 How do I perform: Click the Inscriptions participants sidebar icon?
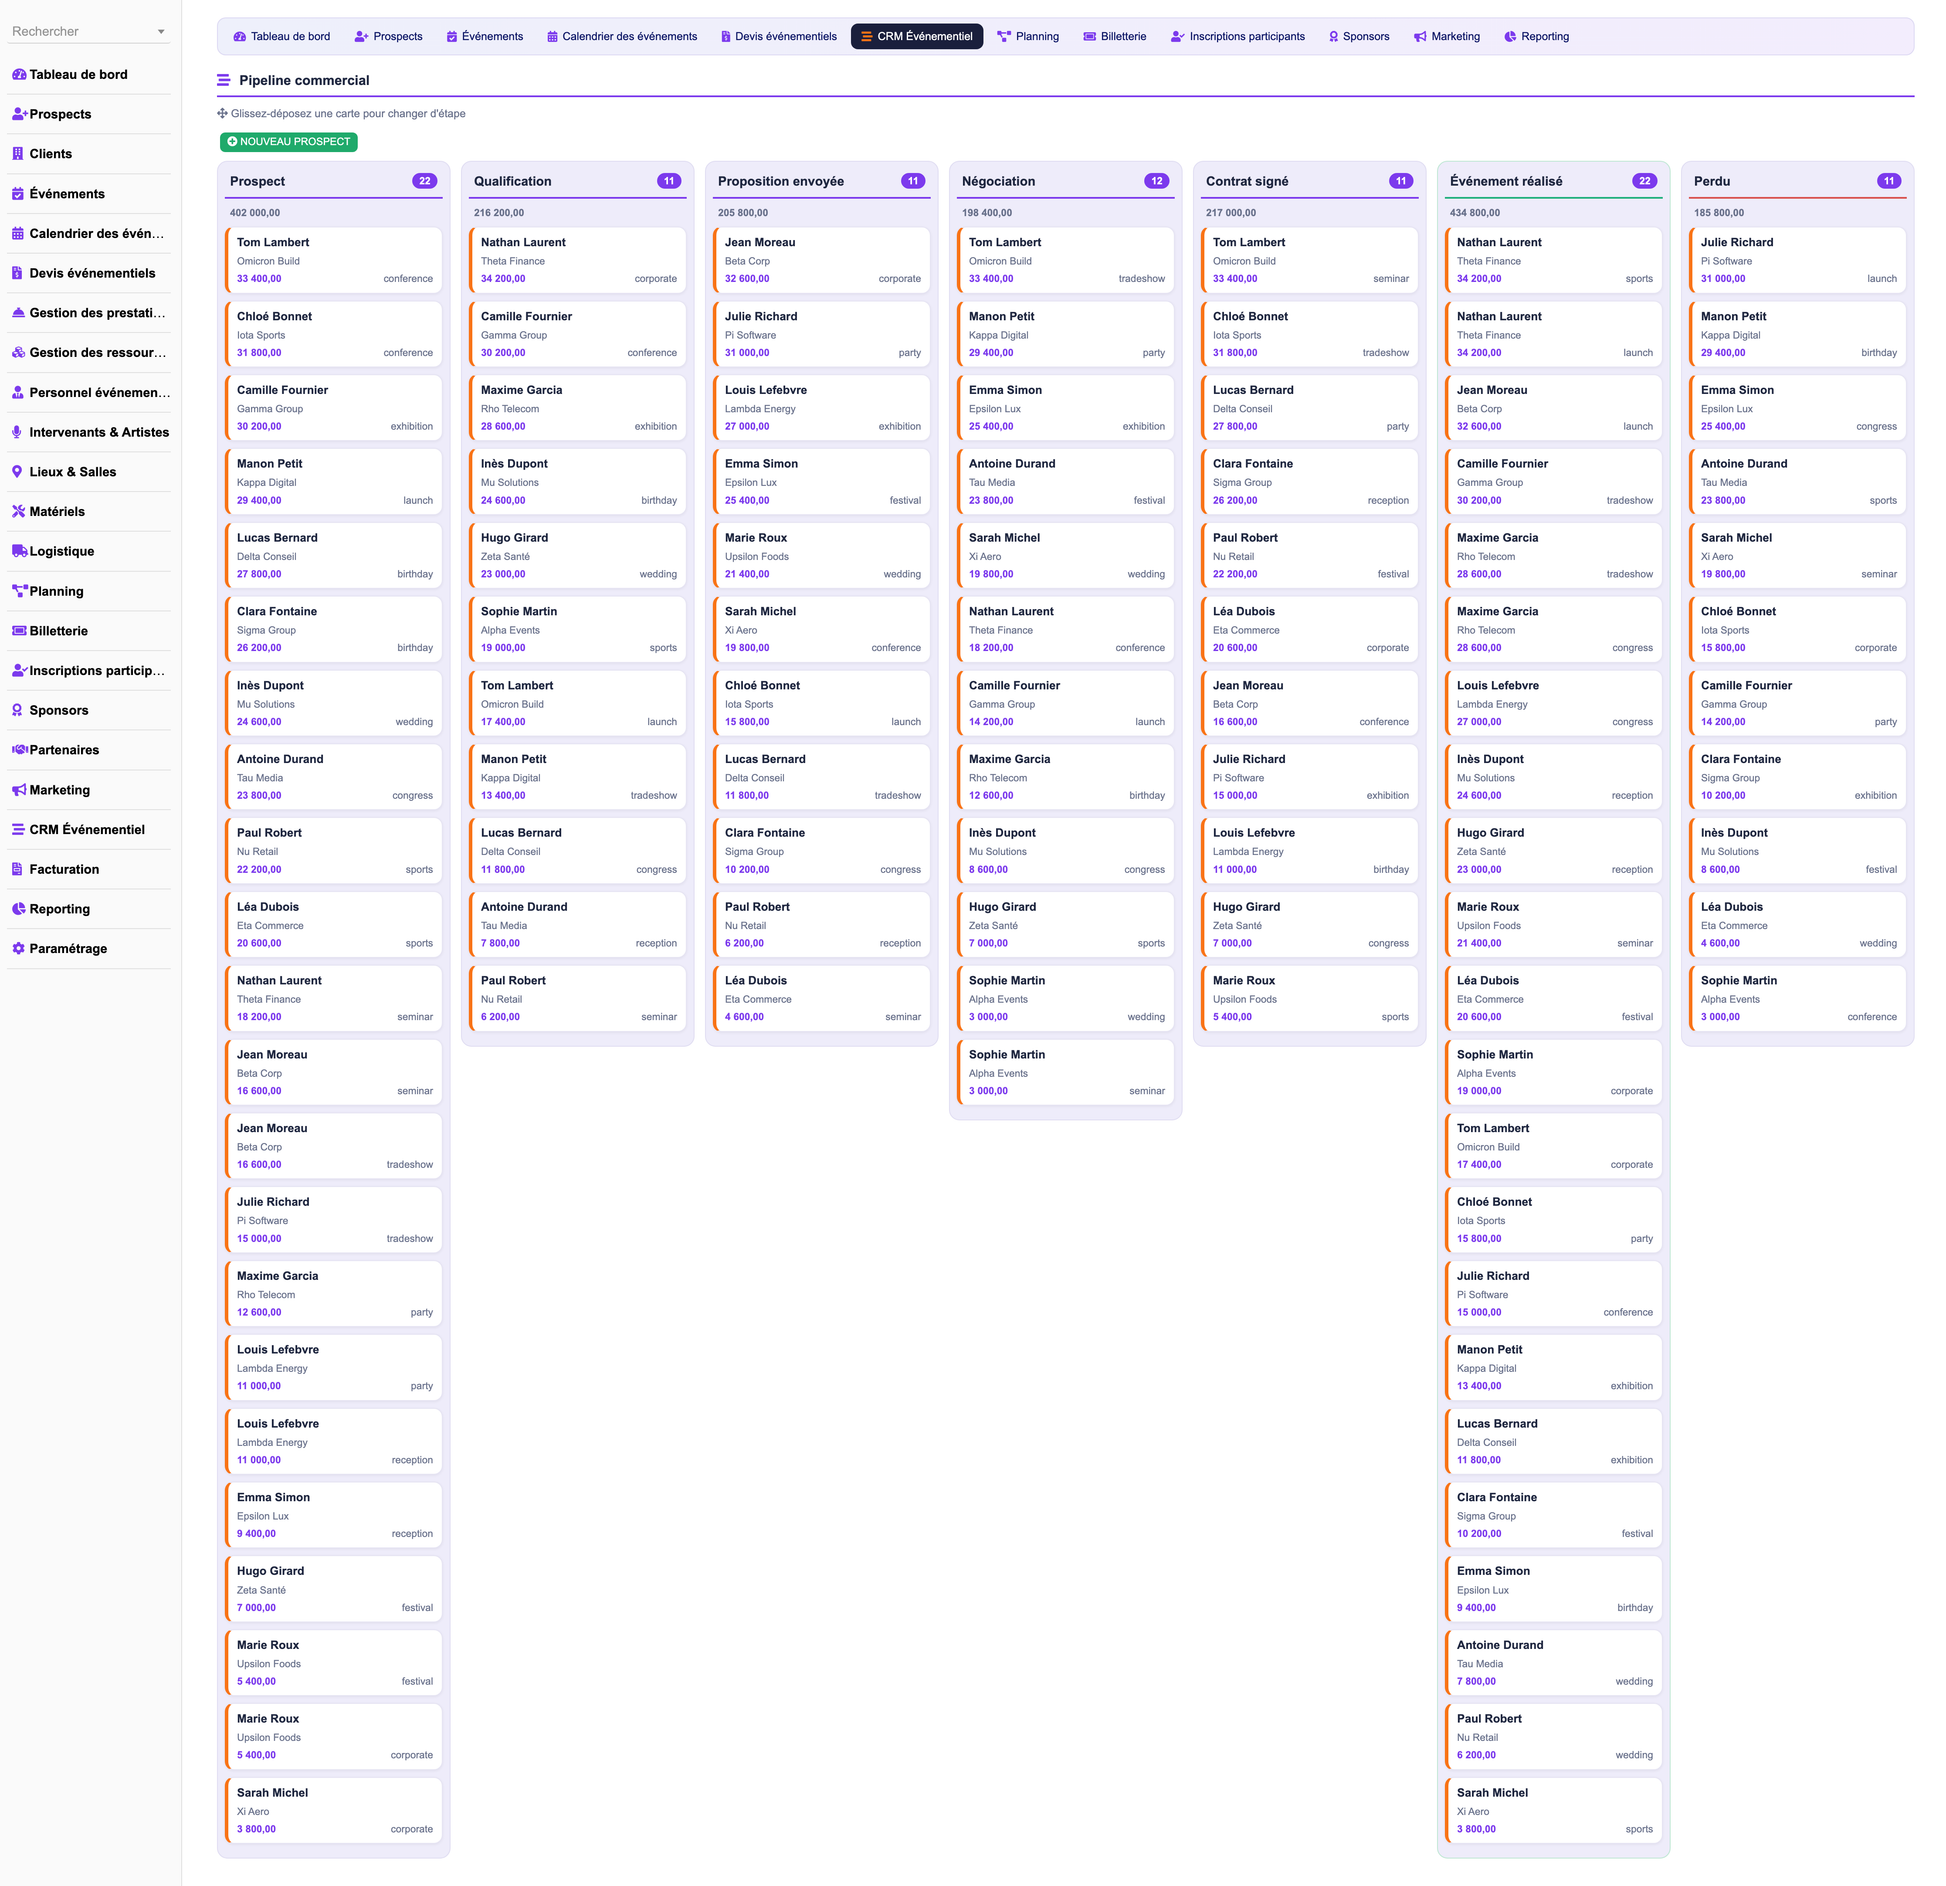click(x=19, y=670)
